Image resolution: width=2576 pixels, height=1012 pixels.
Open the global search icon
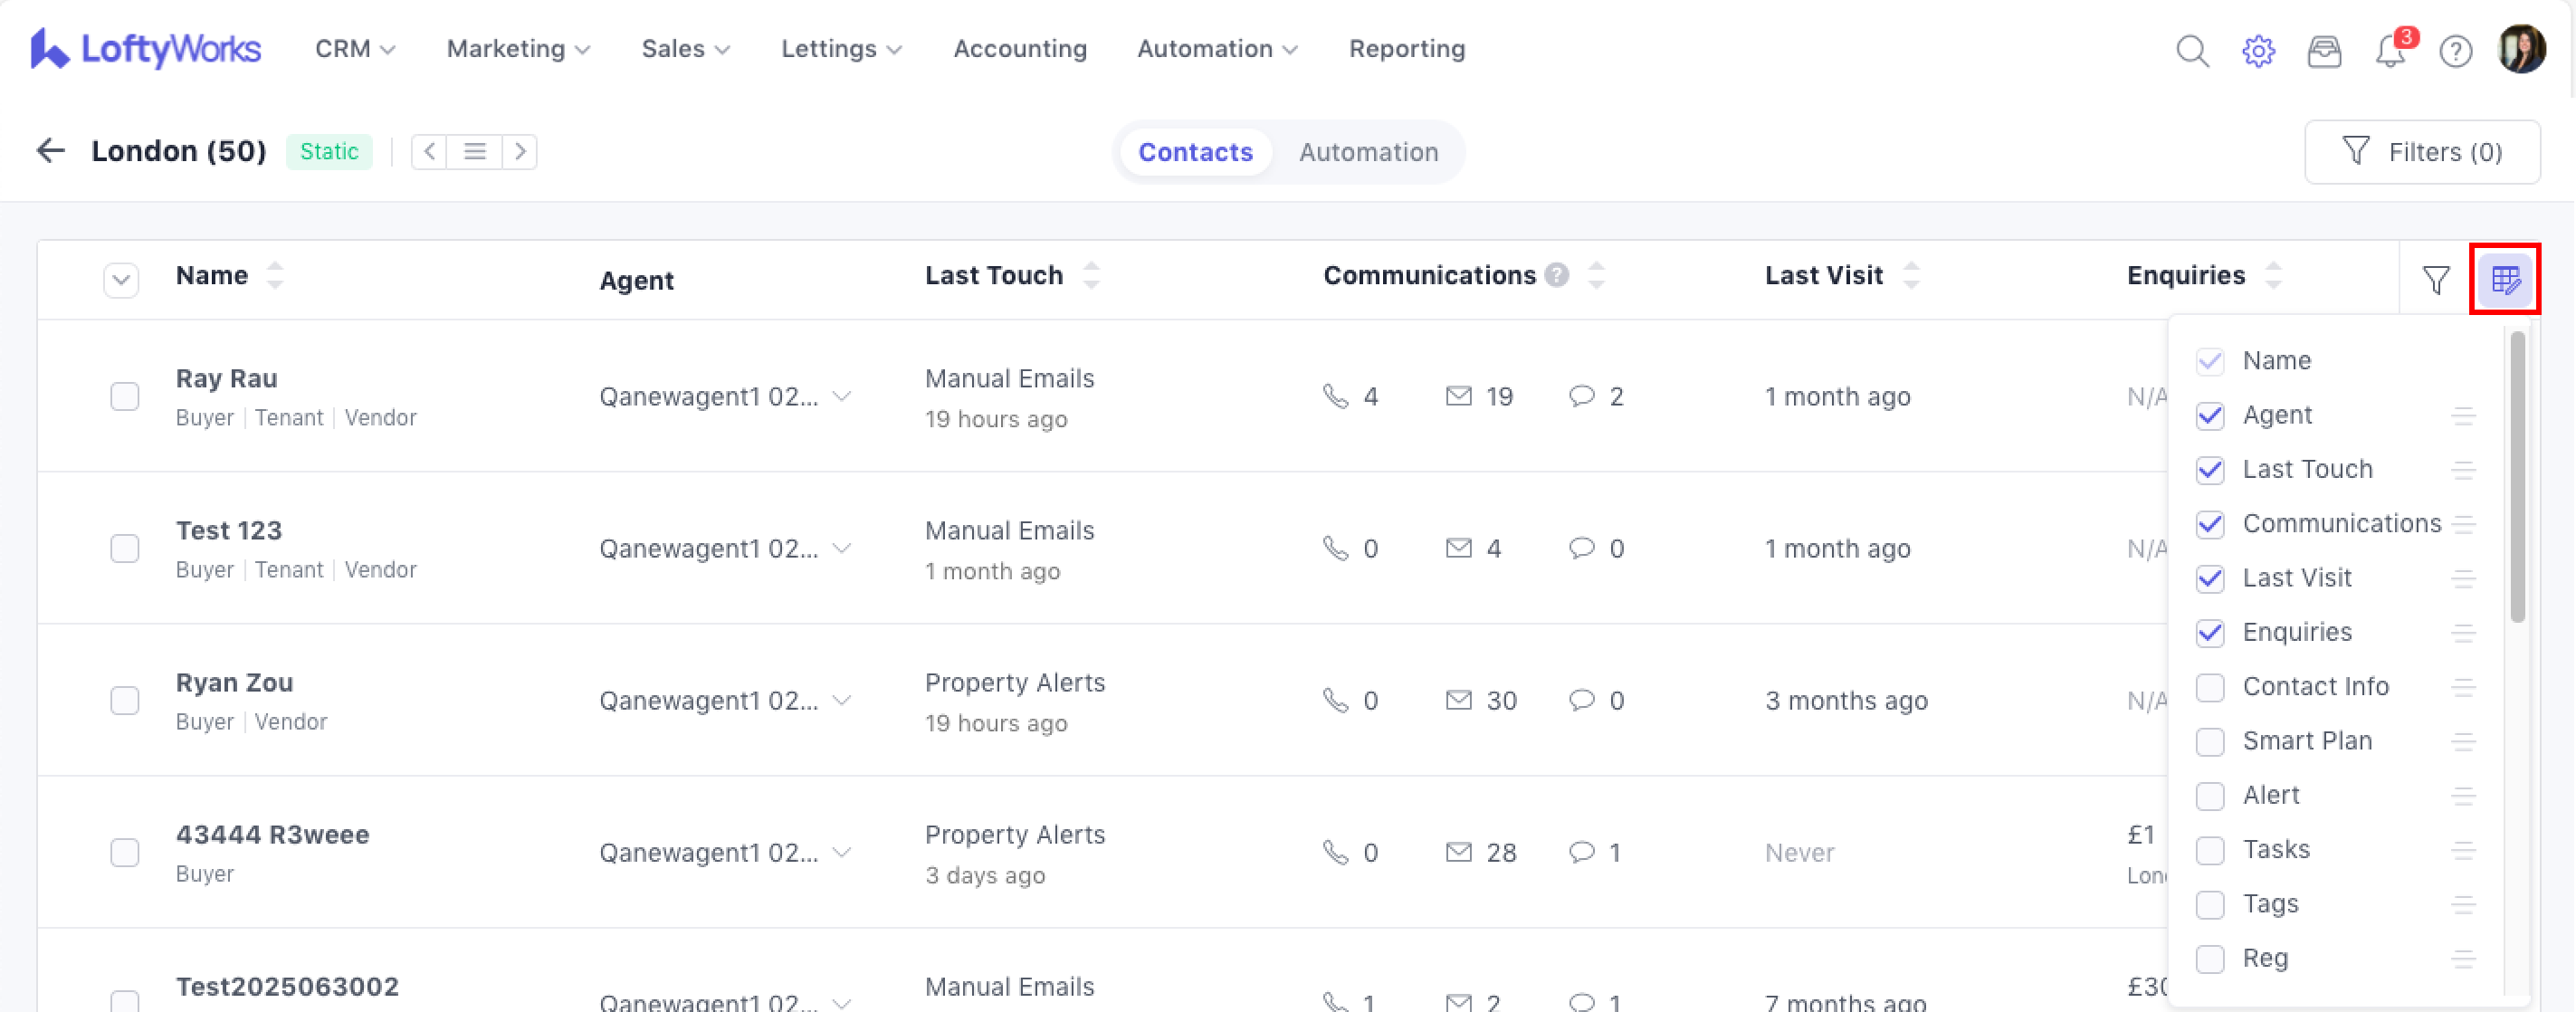(2192, 50)
